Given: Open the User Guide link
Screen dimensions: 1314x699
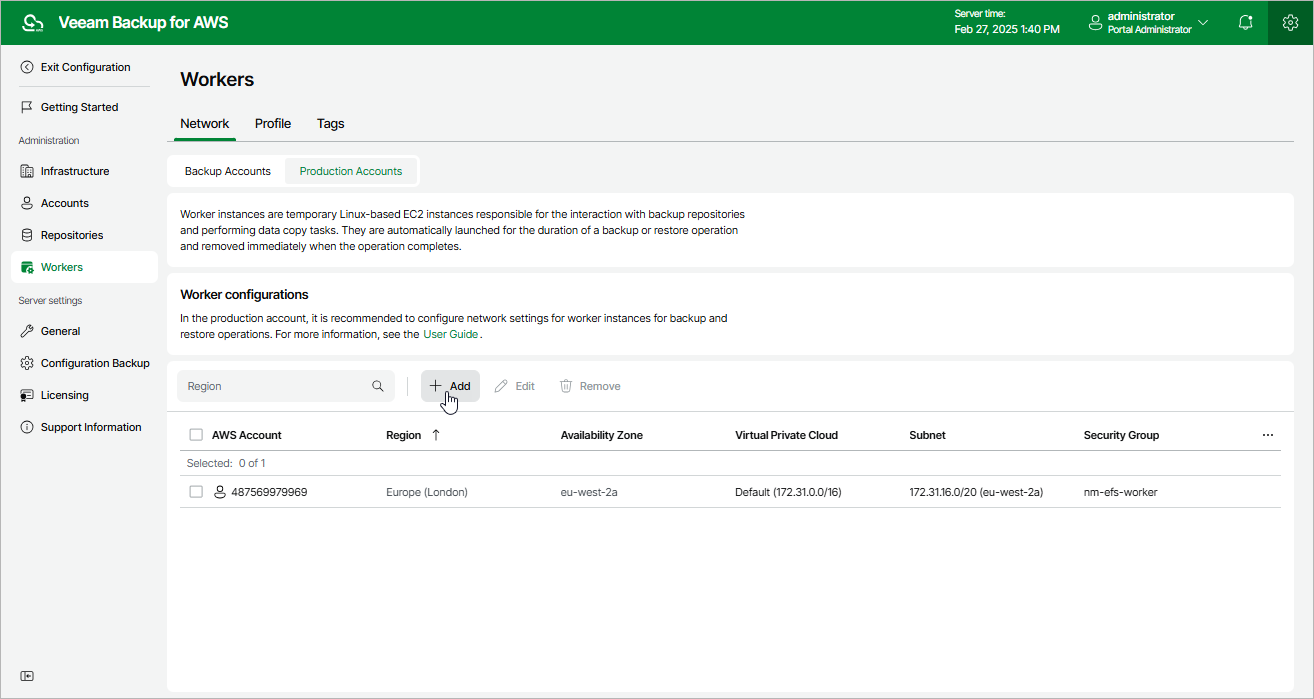Looking at the screenshot, I should (x=450, y=334).
